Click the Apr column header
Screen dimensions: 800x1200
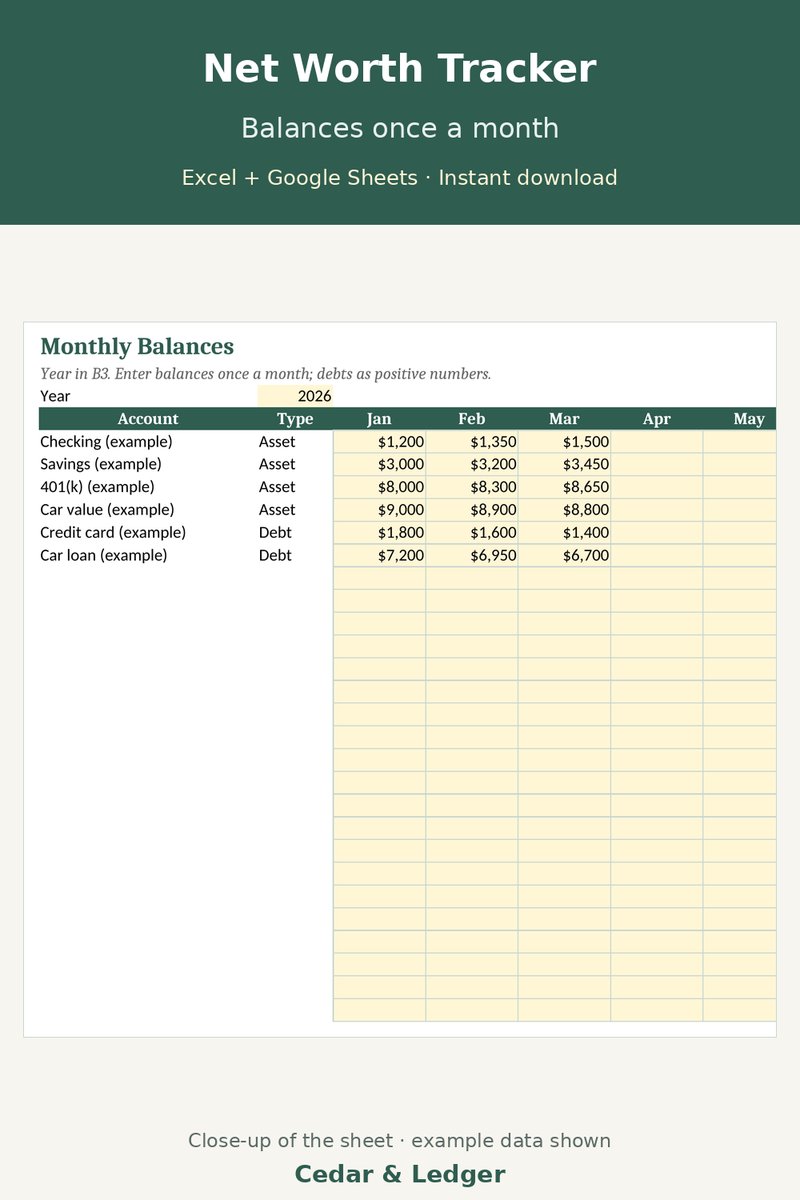[657, 419]
